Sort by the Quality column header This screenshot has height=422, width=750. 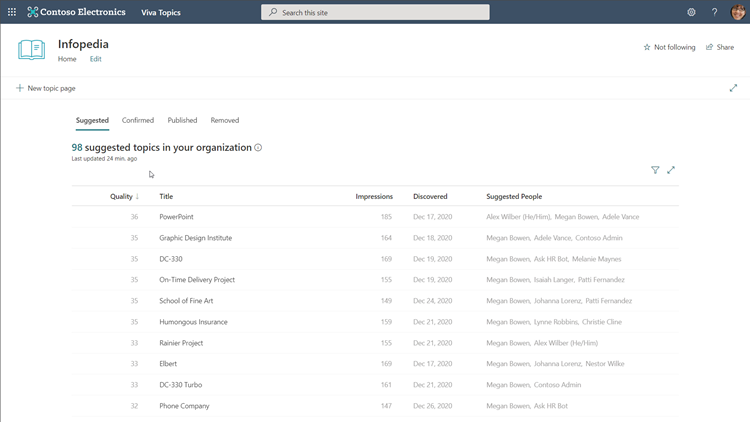(x=121, y=196)
